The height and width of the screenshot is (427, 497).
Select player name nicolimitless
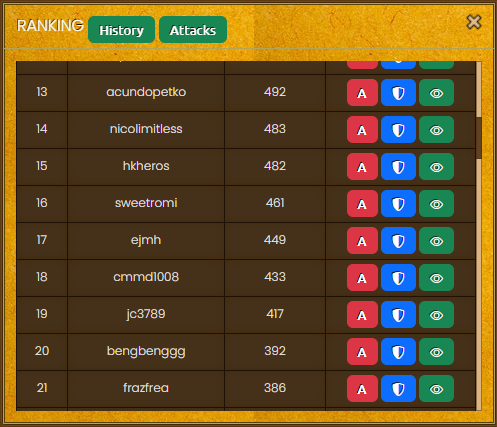(x=146, y=129)
